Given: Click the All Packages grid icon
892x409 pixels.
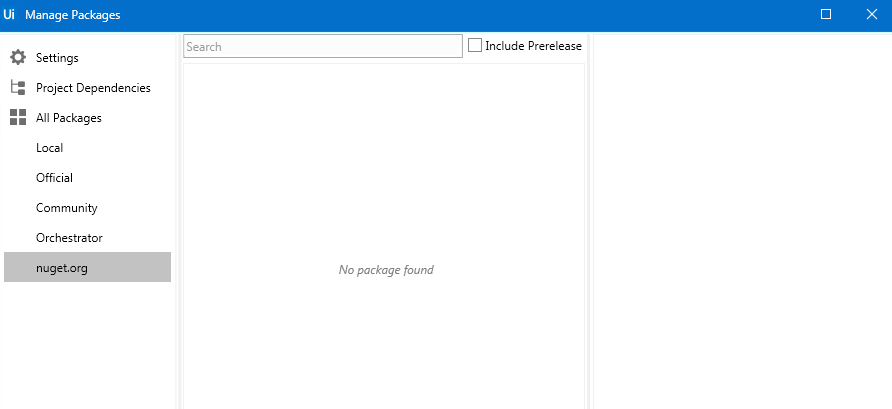Looking at the screenshot, I should 18,118.
